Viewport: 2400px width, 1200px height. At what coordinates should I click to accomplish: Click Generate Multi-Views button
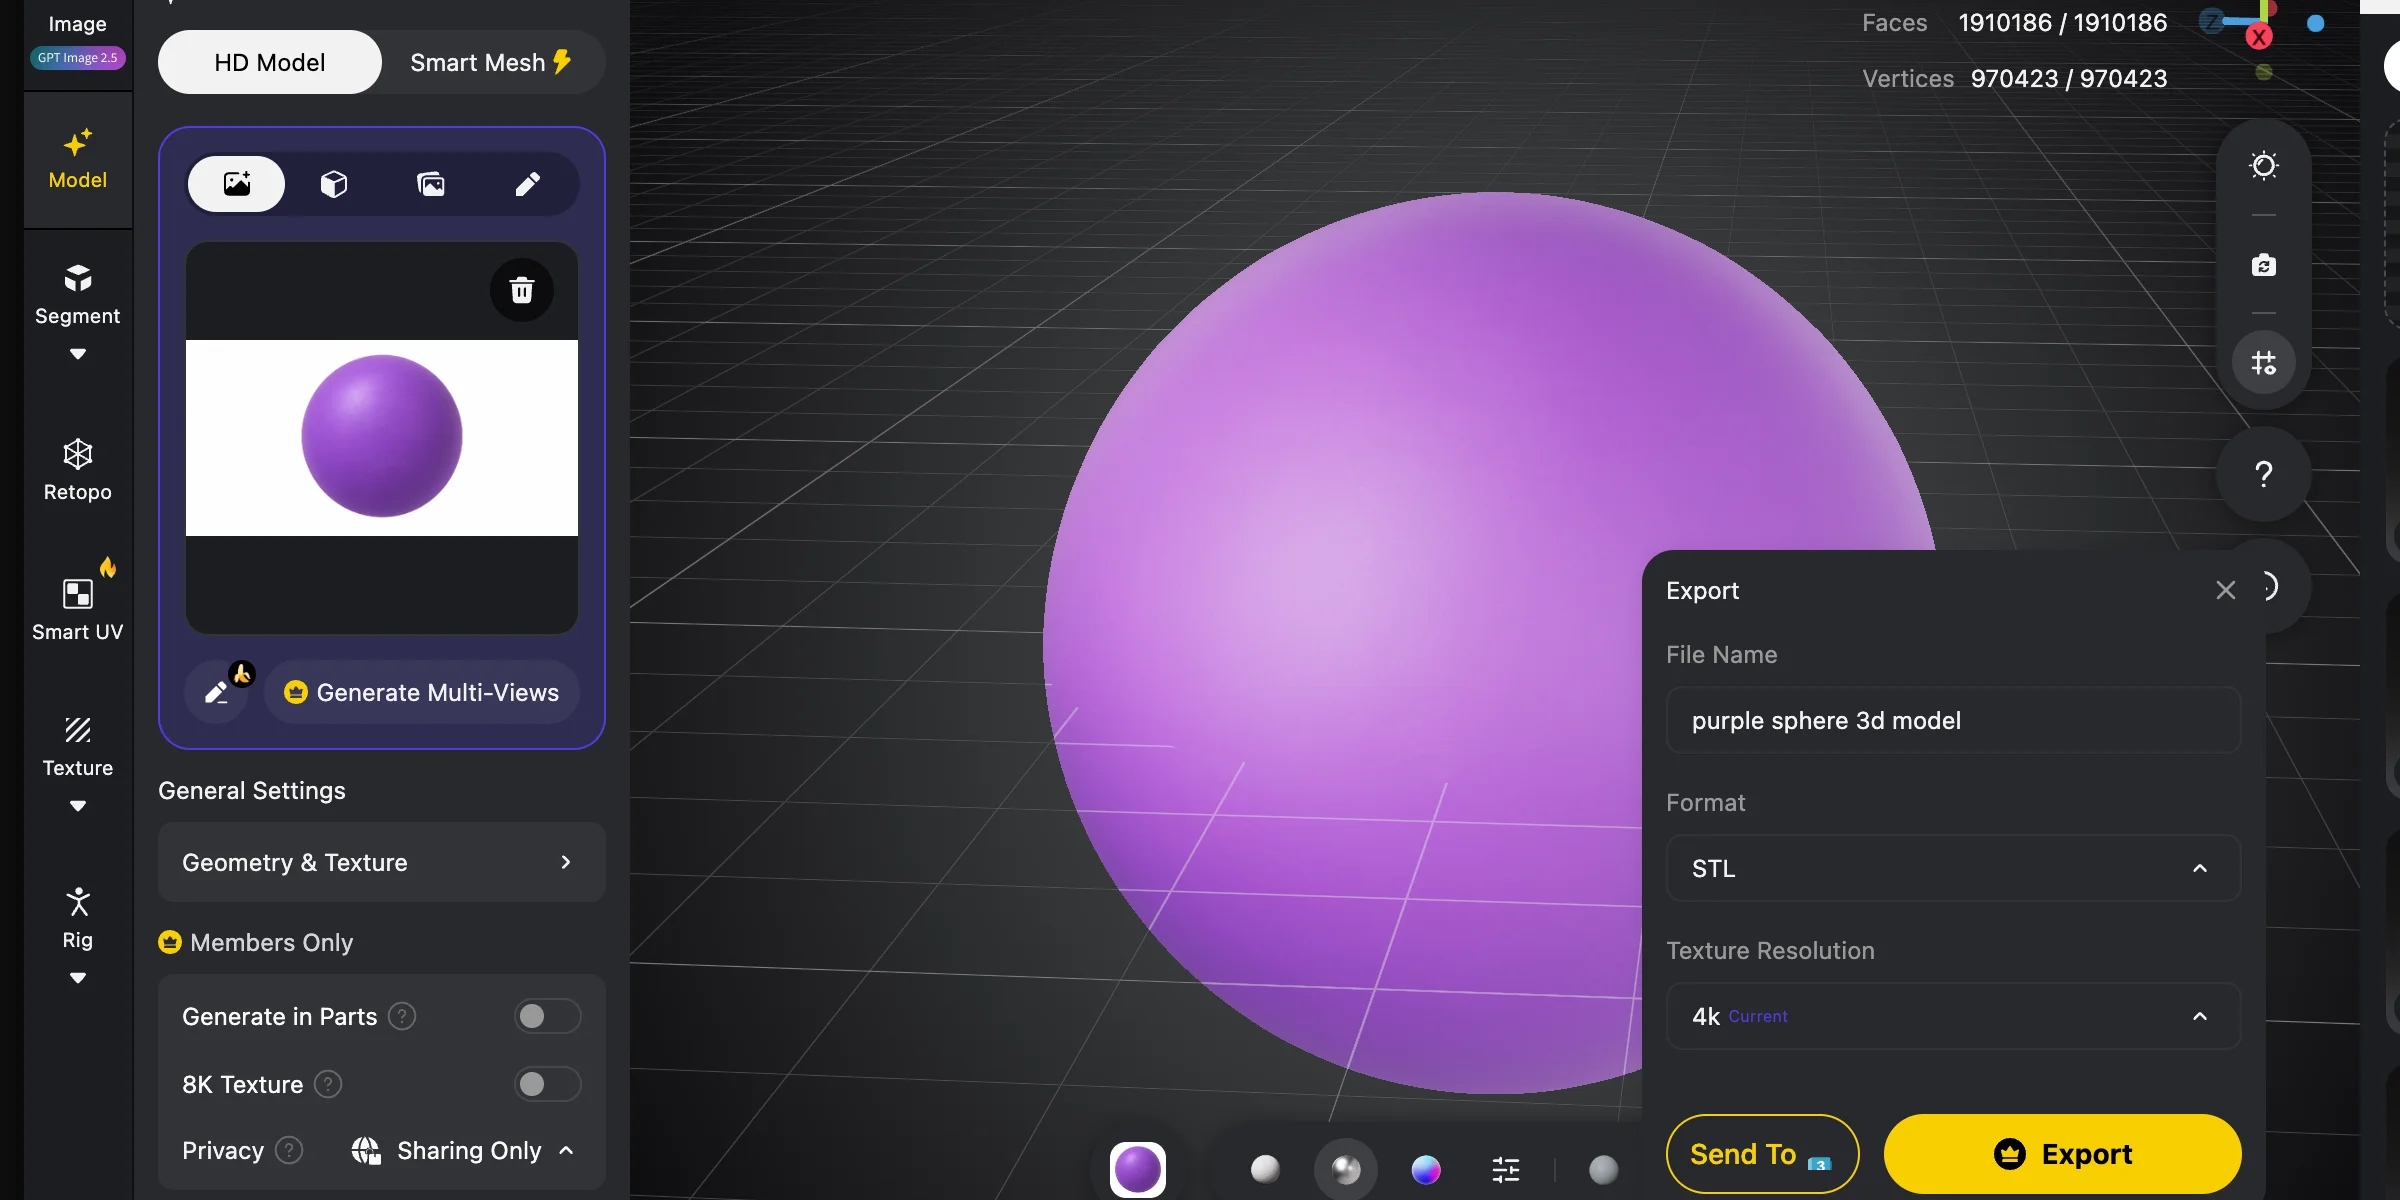422,692
